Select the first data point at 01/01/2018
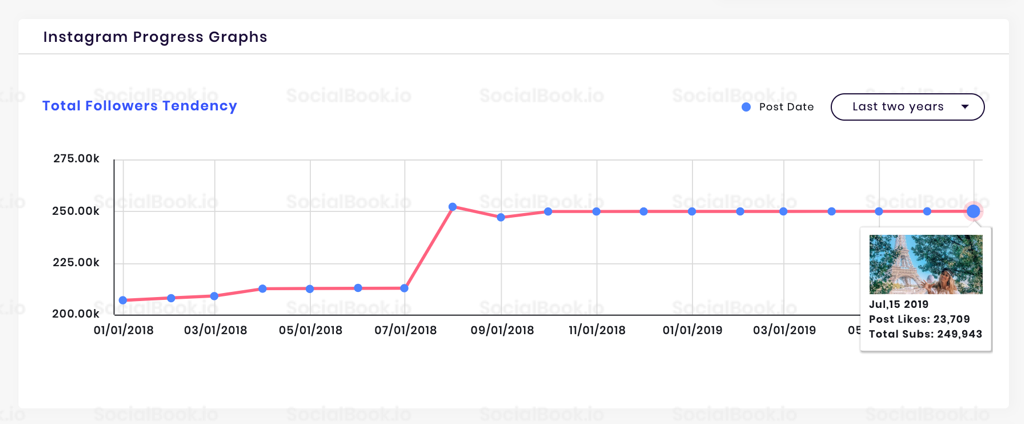Image resolution: width=1024 pixels, height=424 pixels. tap(123, 300)
